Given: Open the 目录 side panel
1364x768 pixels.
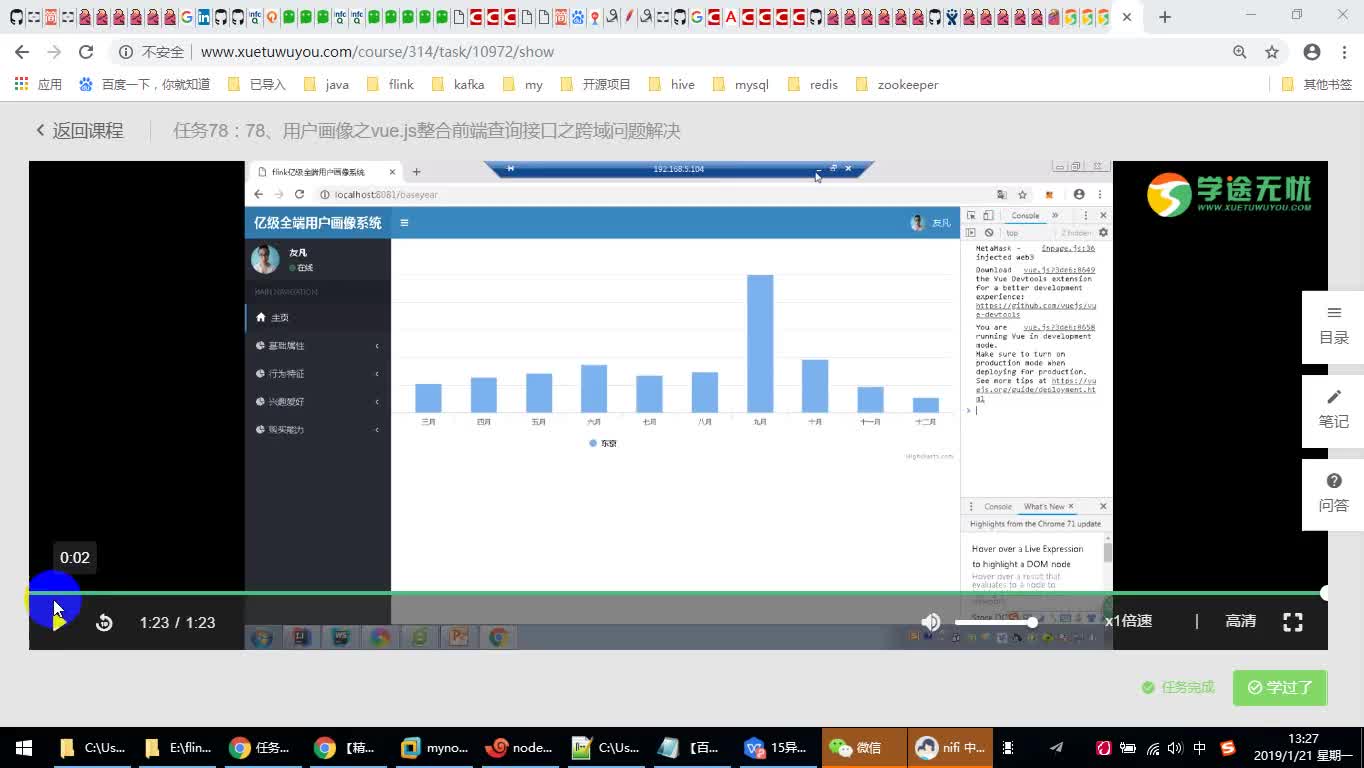Looking at the screenshot, I should click(x=1333, y=327).
